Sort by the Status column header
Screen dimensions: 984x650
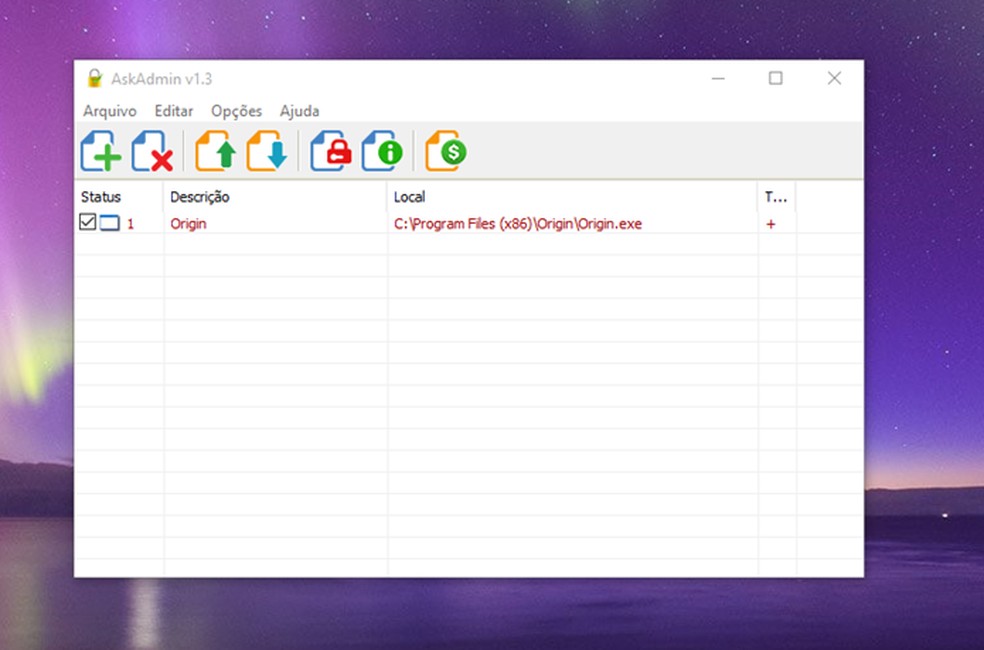click(119, 197)
